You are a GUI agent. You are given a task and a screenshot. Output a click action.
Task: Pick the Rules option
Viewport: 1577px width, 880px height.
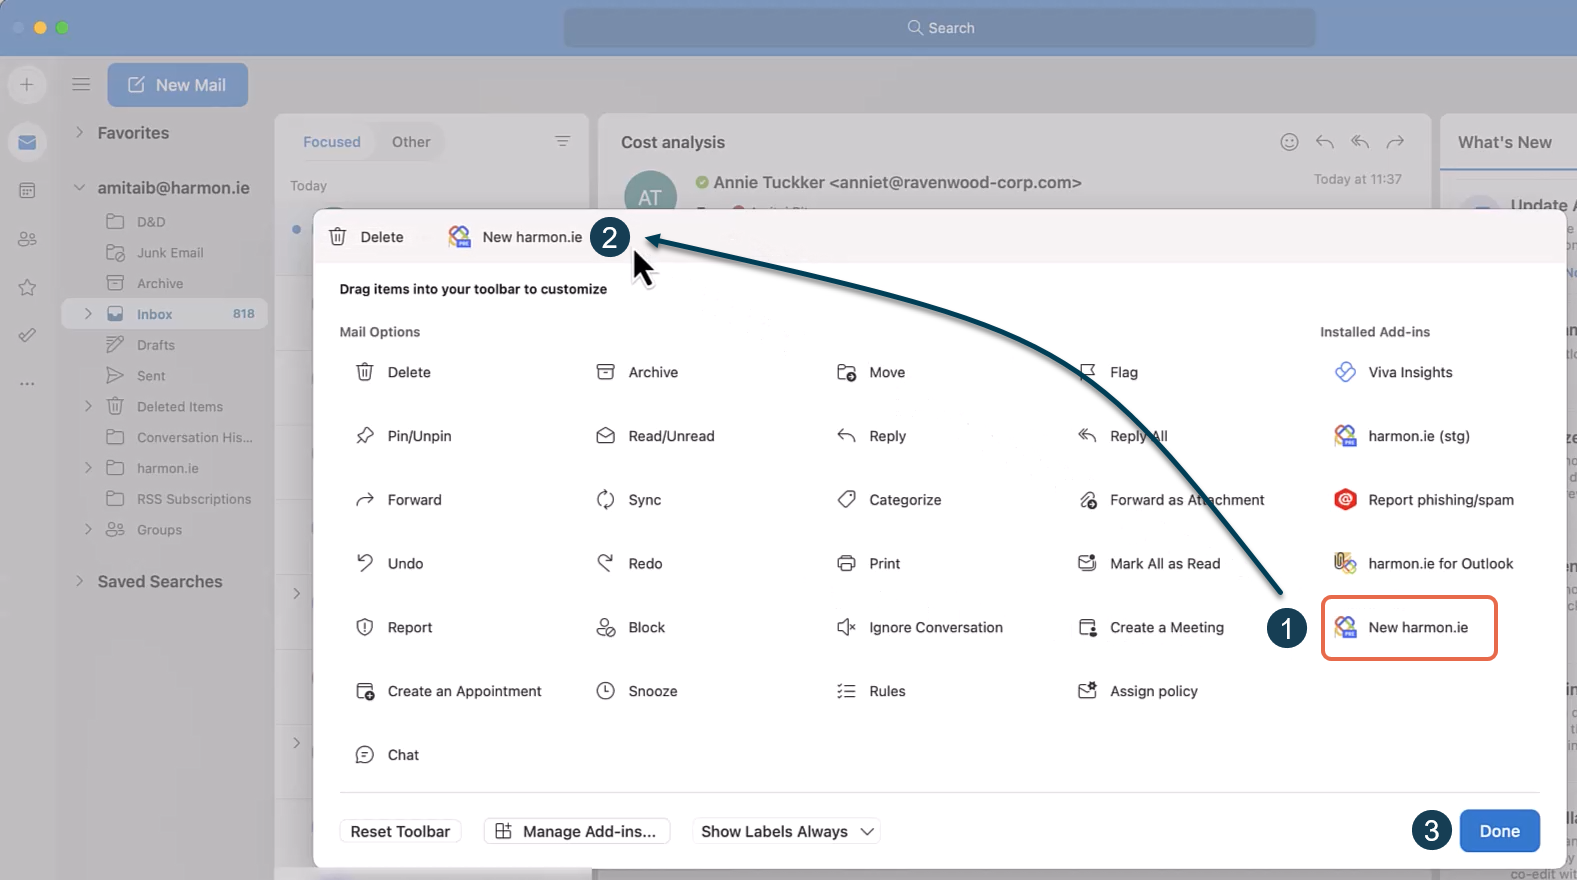click(x=871, y=691)
